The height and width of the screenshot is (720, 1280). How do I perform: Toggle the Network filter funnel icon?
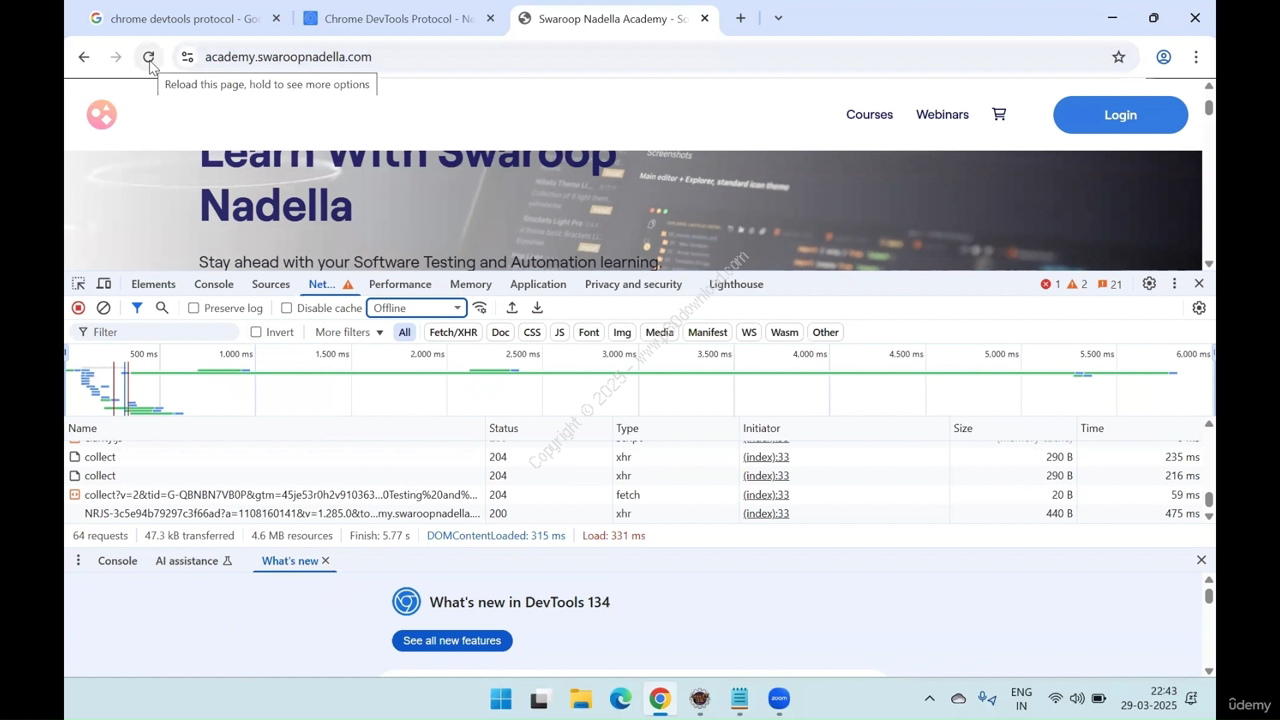(137, 308)
